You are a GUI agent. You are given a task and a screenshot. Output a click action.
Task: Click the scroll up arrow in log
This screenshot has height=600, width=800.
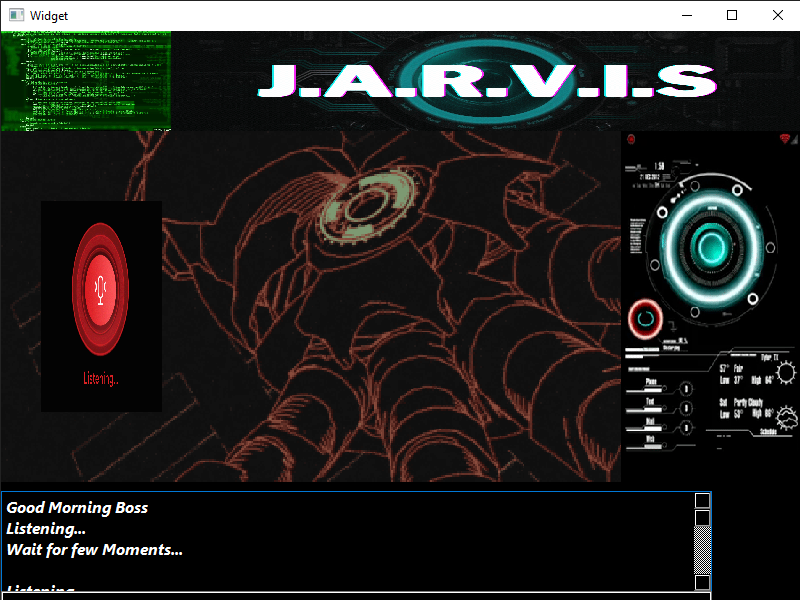point(703,500)
